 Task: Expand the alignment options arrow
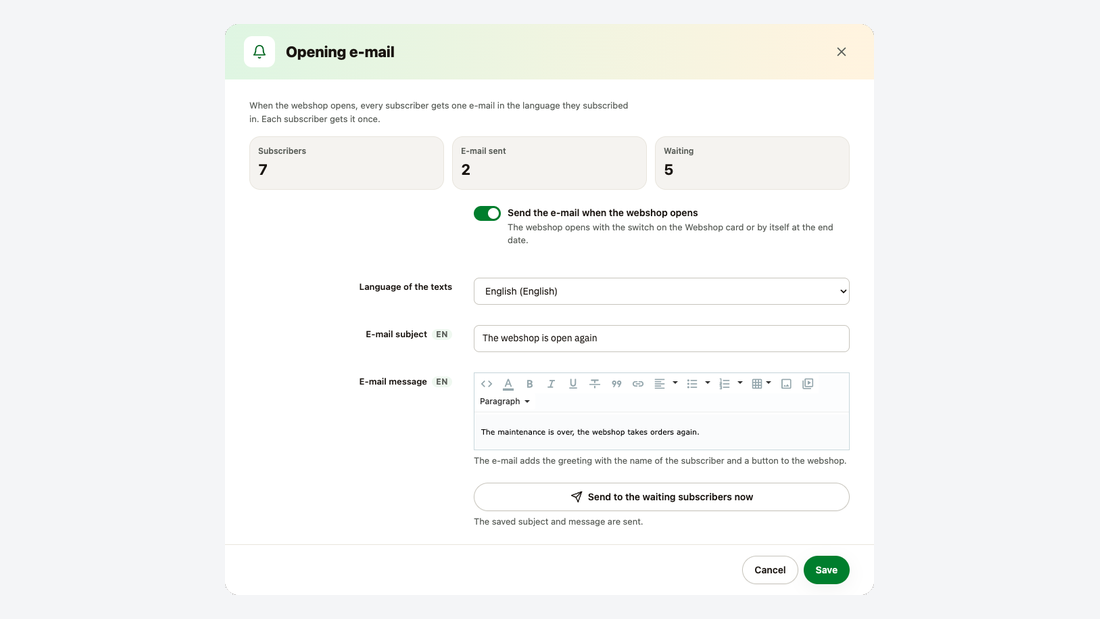[x=675, y=383]
